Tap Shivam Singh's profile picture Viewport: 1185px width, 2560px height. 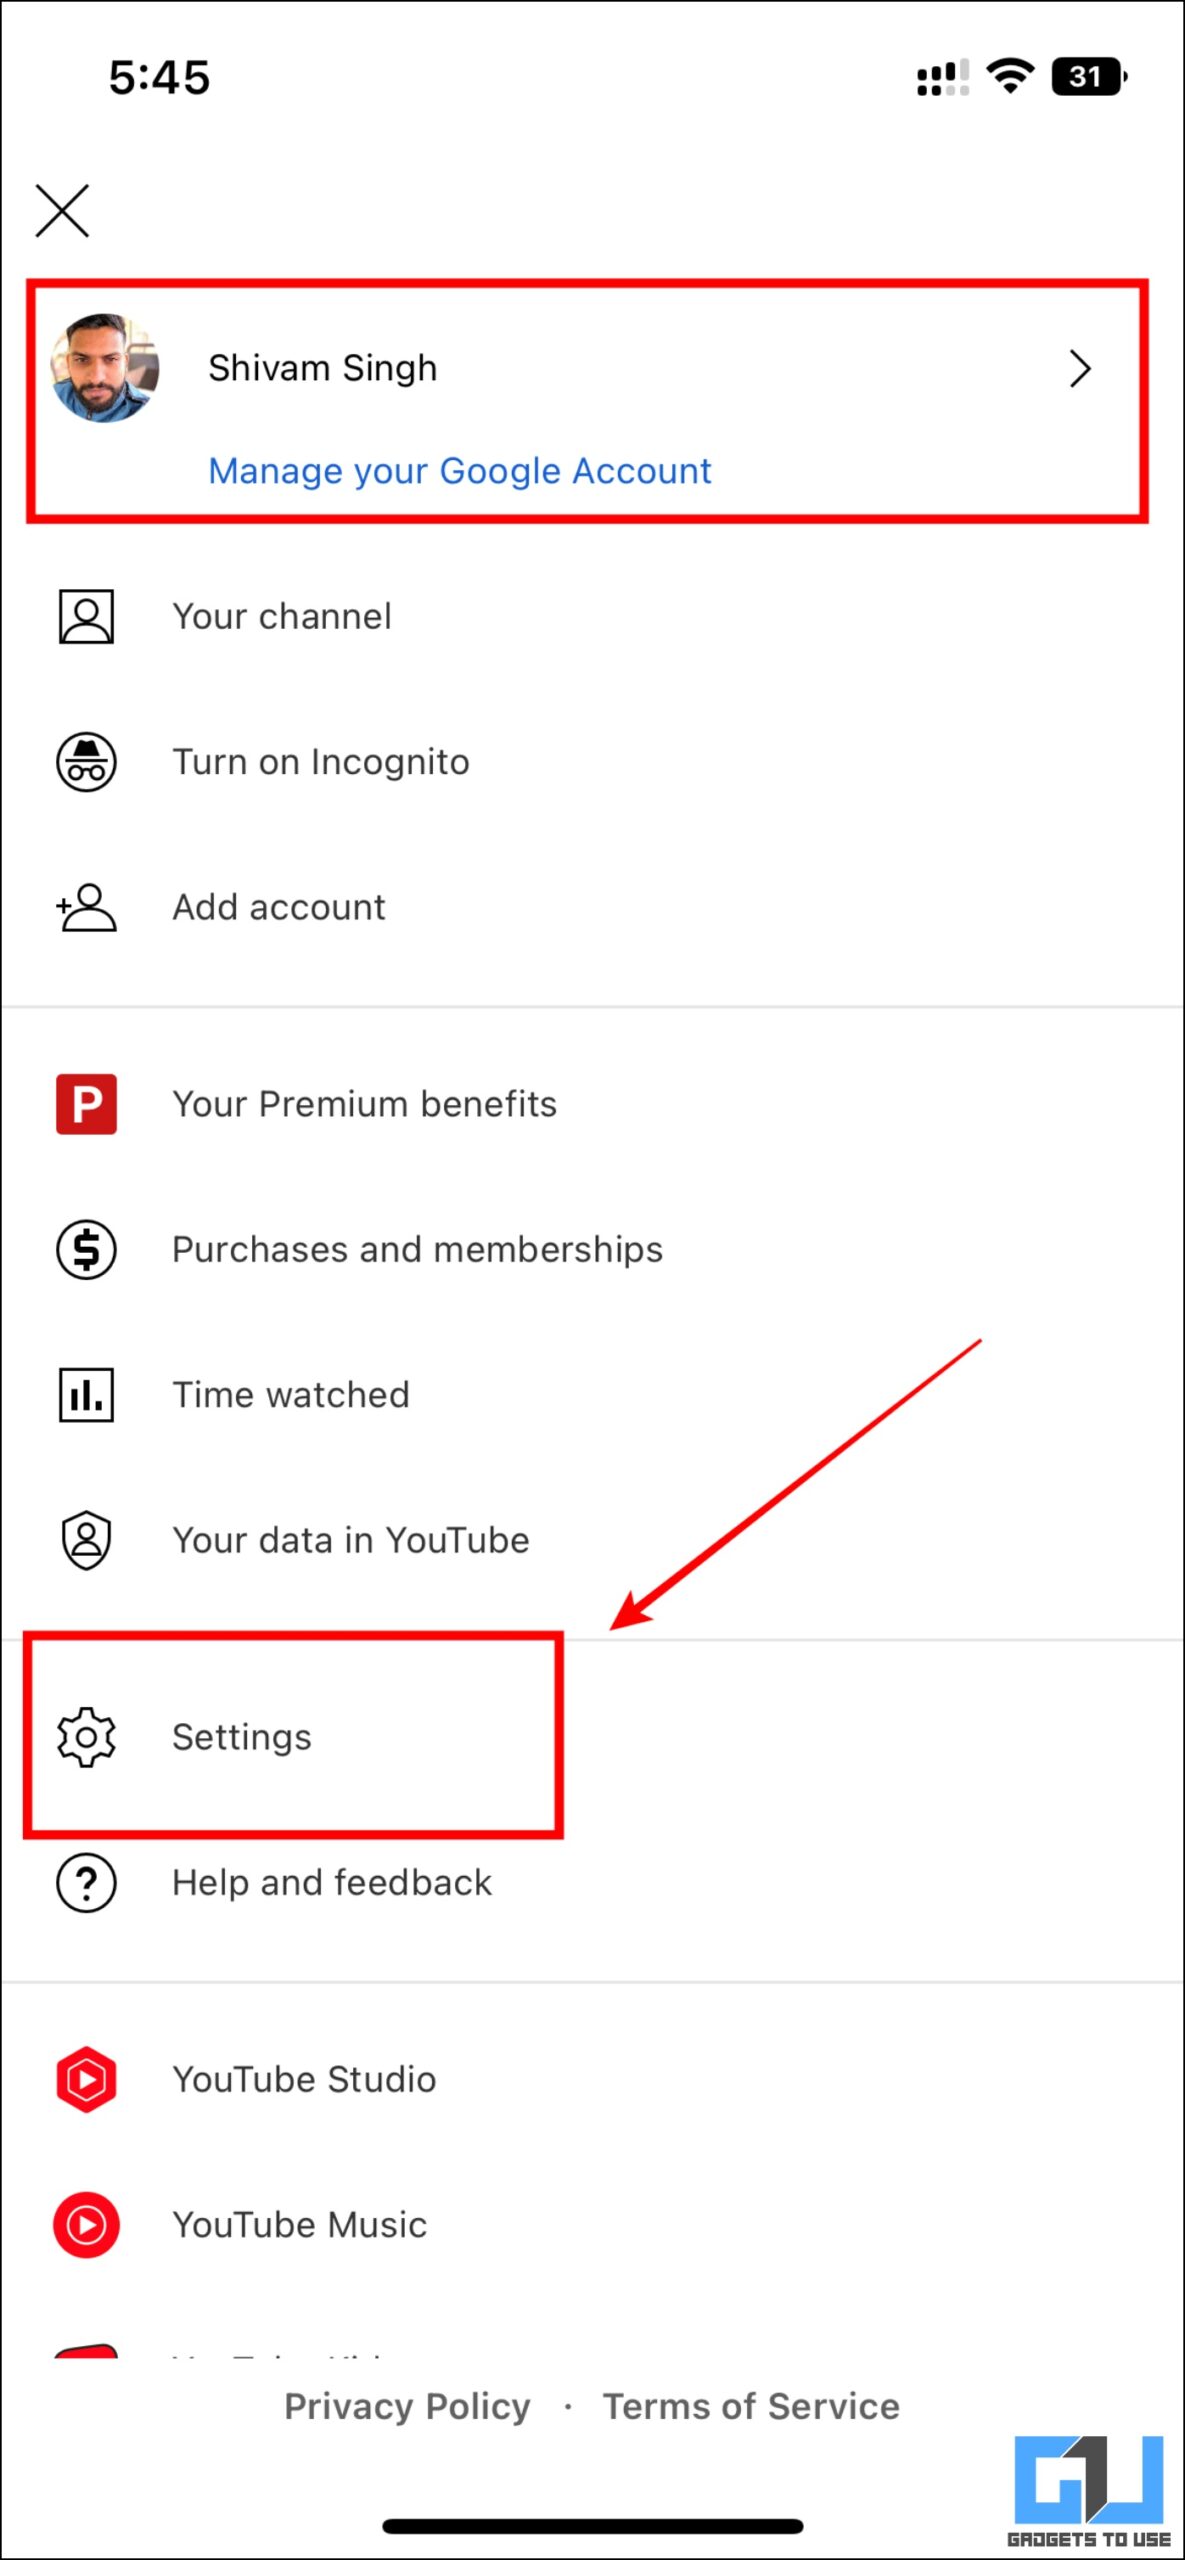coord(104,368)
